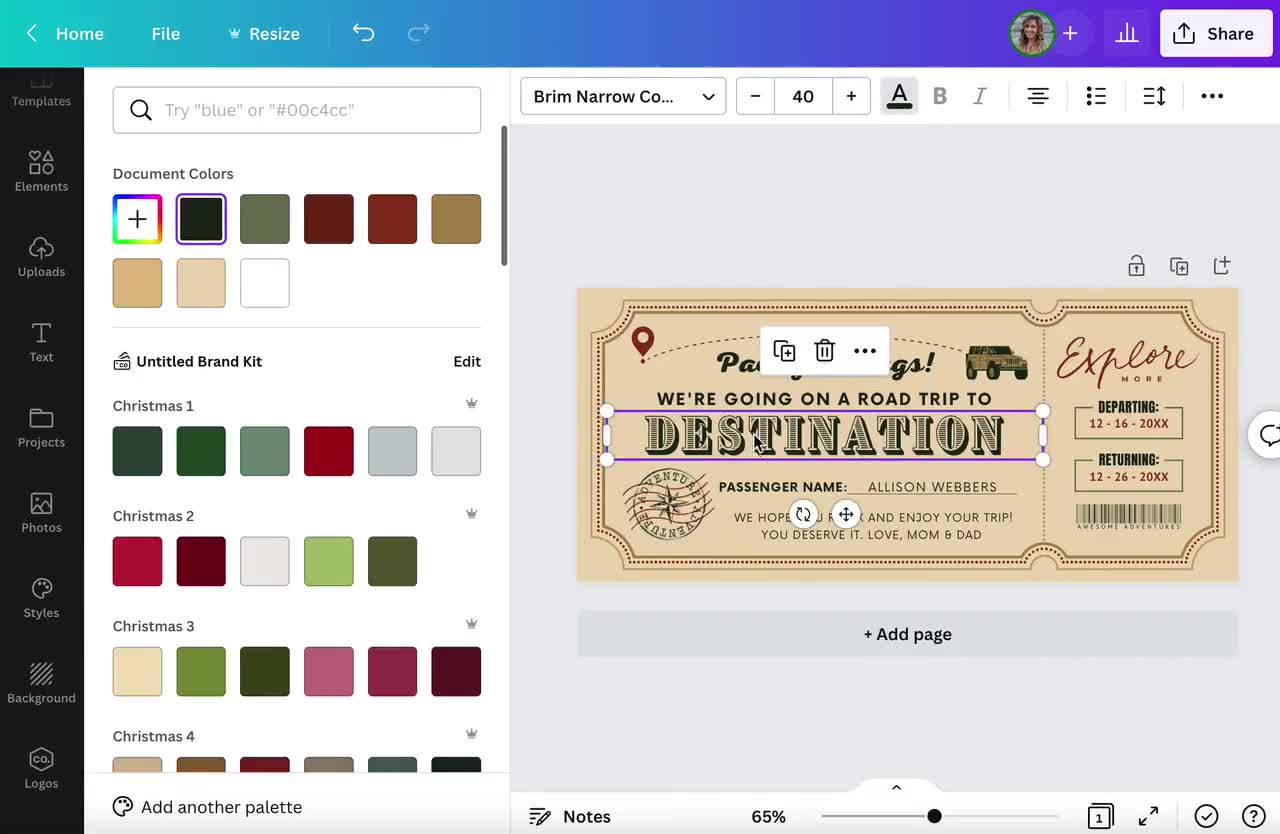Open the Uploads sidebar panel

point(41,257)
